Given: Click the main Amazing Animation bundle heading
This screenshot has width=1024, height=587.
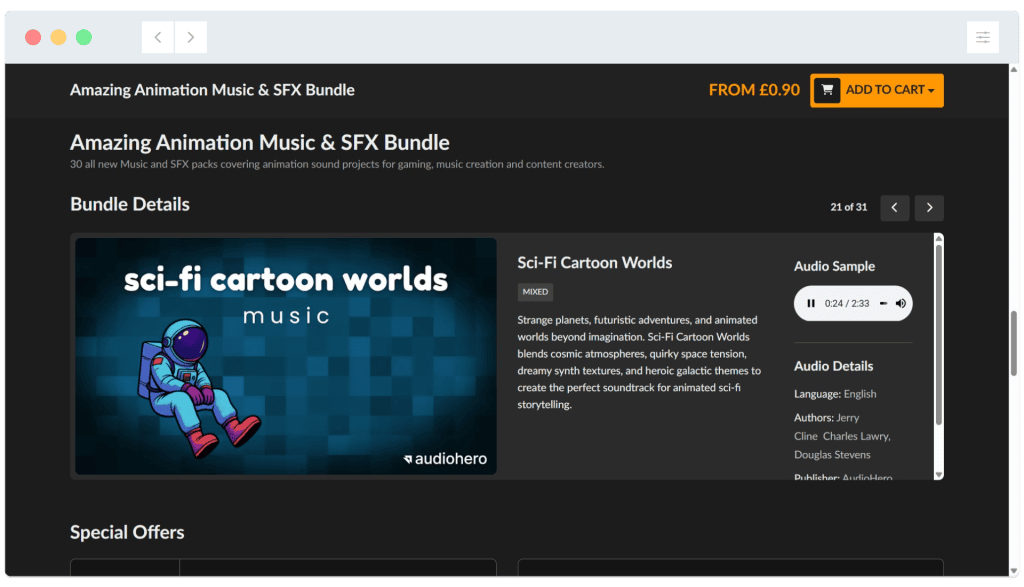Looking at the screenshot, I should 260,142.
